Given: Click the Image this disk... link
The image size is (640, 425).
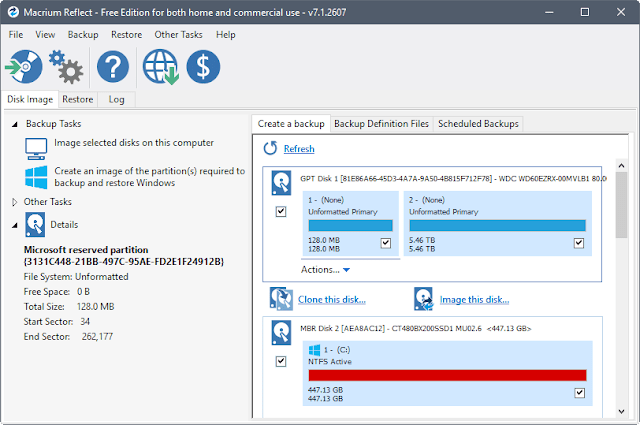Looking at the screenshot, I should tap(474, 300).
